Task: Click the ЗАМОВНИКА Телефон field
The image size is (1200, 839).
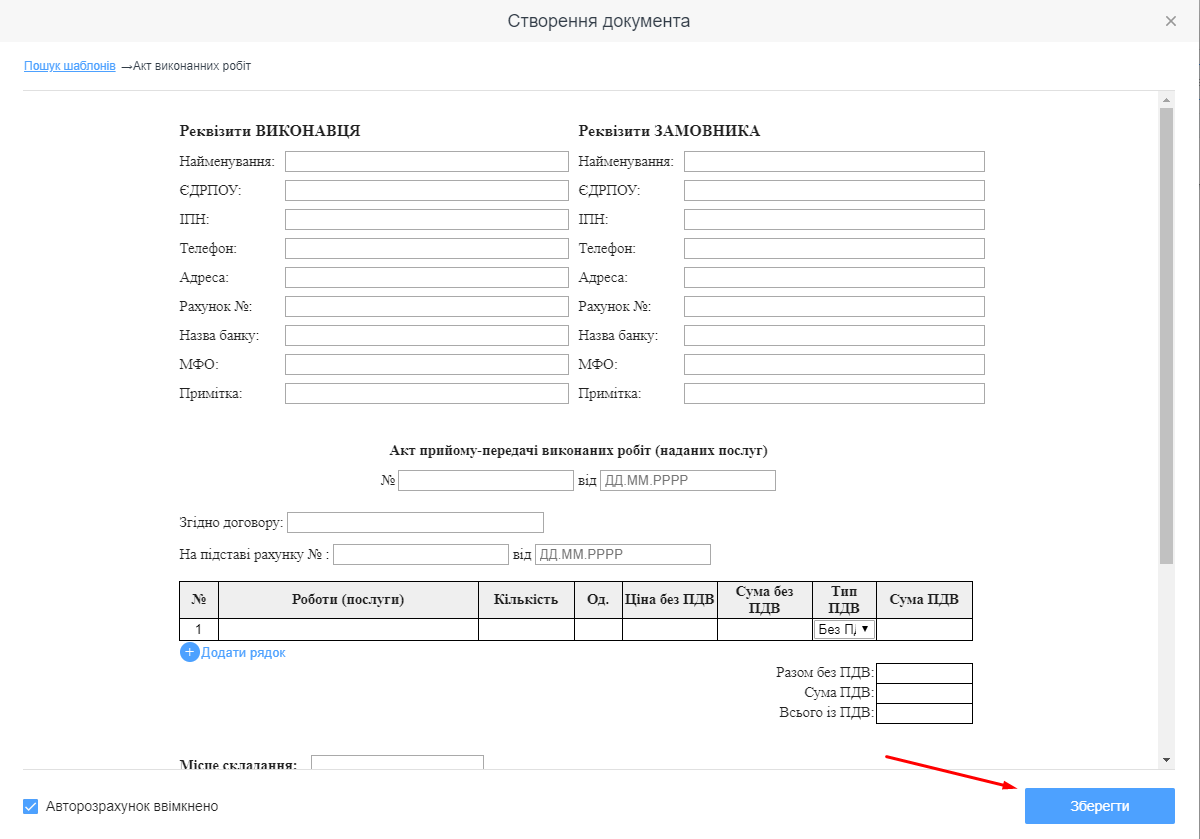Action: (834, 248)
